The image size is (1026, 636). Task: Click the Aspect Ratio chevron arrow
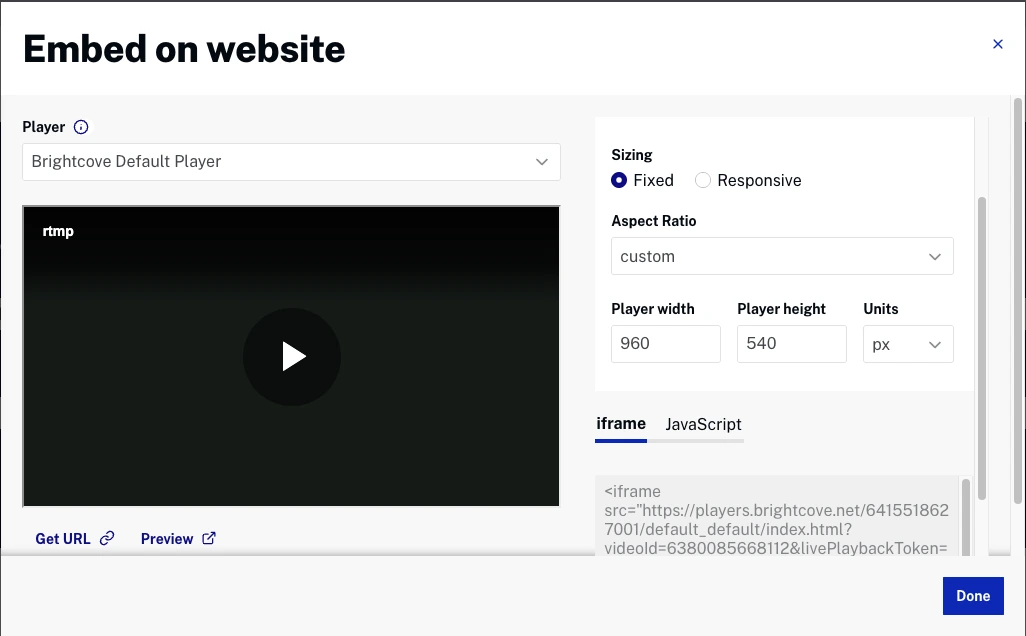point(936,256)
